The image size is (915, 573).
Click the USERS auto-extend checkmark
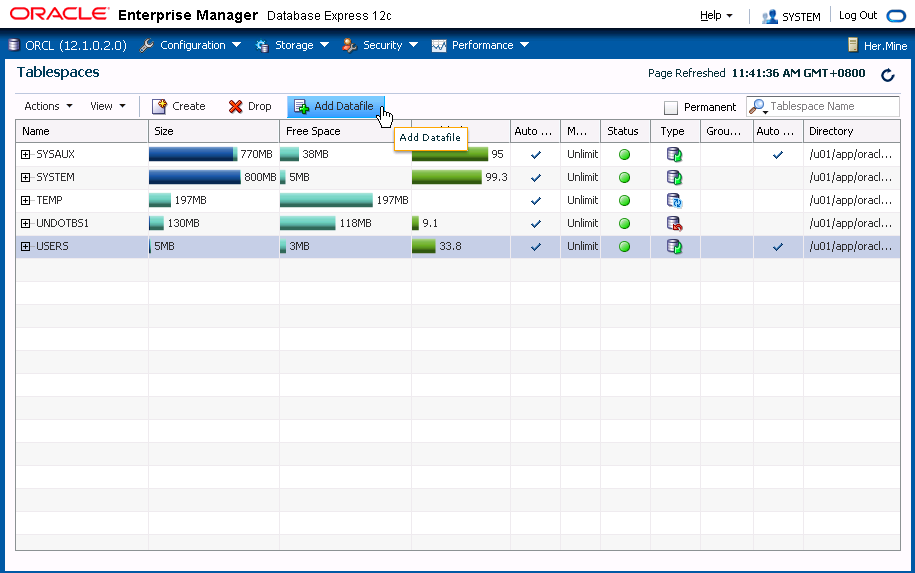(x=536, y=247)
